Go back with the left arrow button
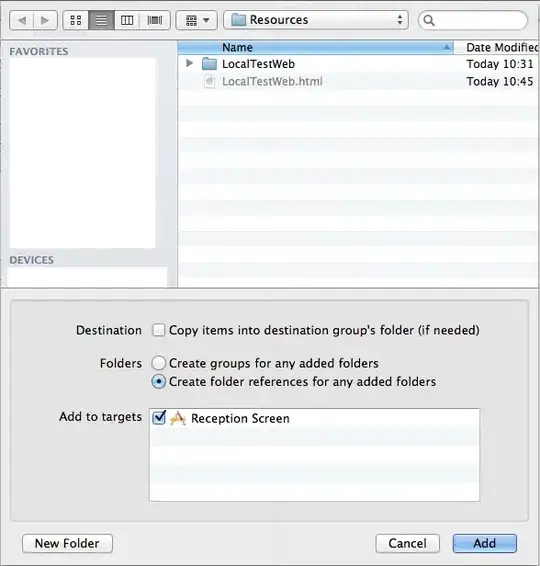The width and height of the screenshot is (540, 566). (22, 20)
